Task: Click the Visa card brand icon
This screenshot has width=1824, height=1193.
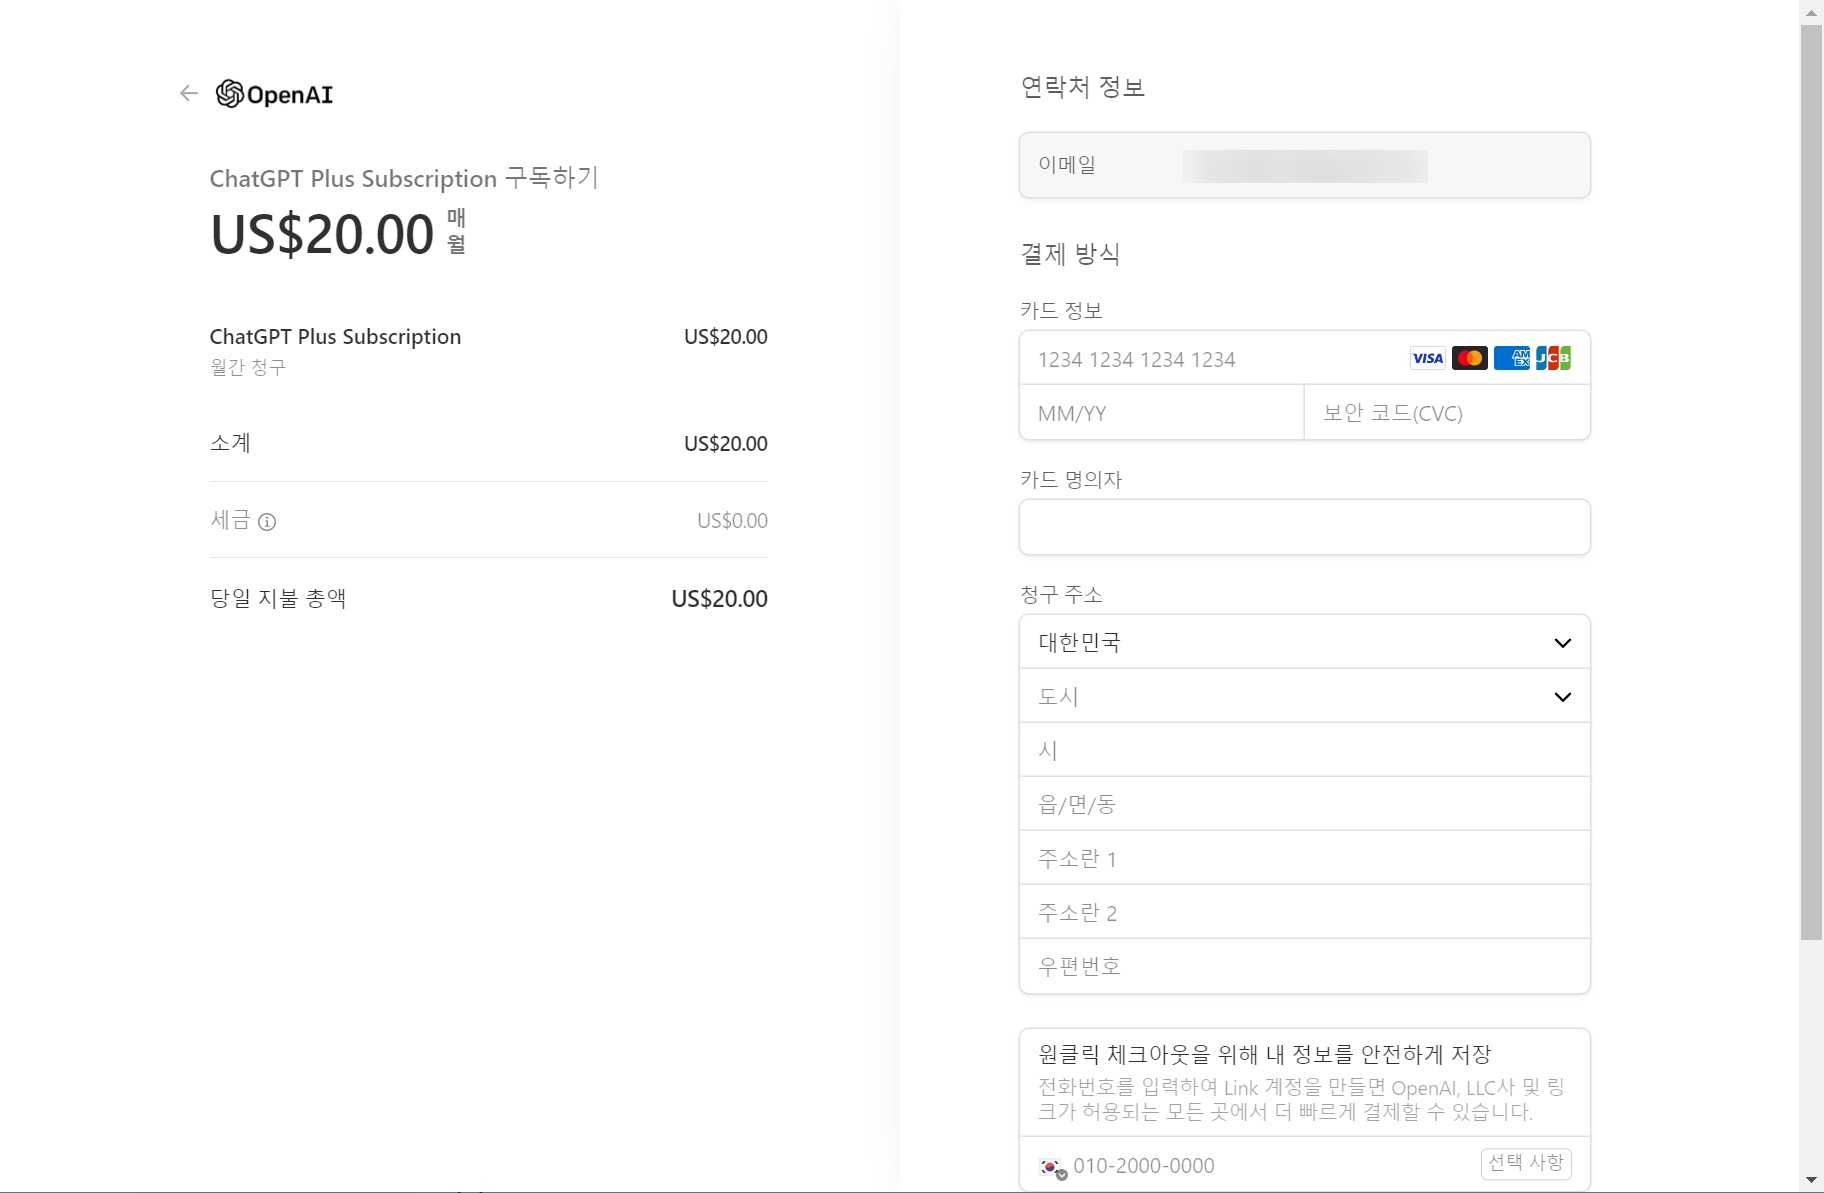Action: point(1426,358)
